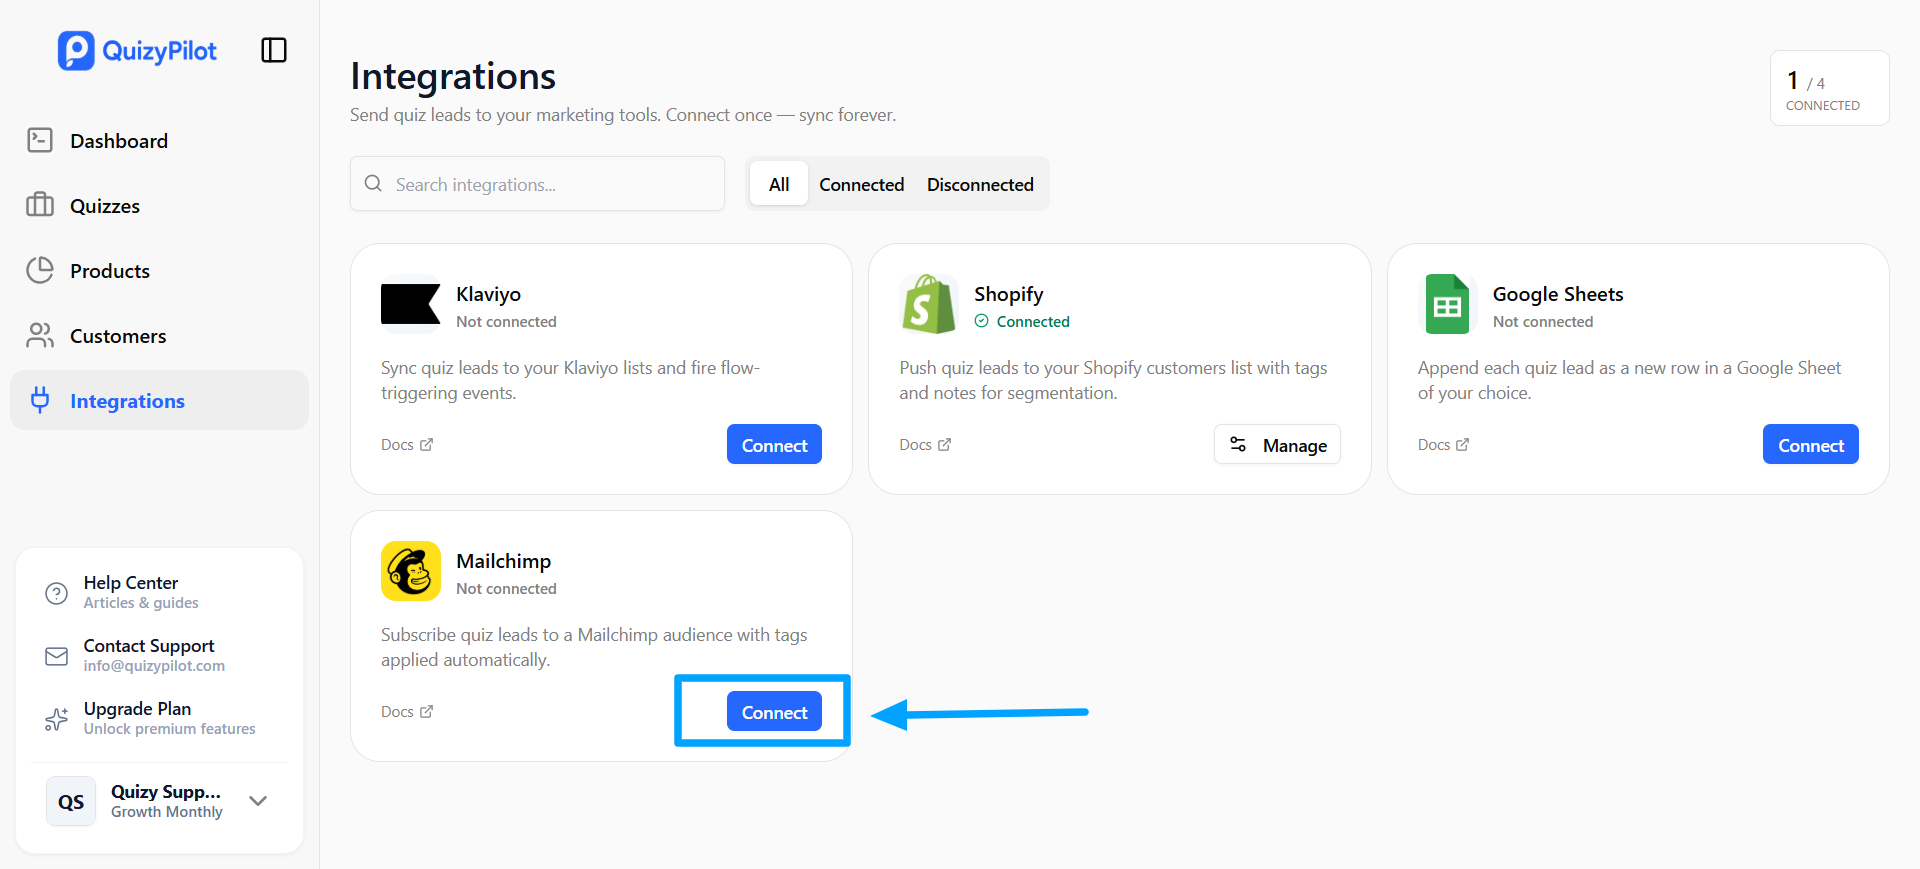Click external link icon beside Klaviyo Docs
The image size is (1920, 869).
click(x=427, y=444)
